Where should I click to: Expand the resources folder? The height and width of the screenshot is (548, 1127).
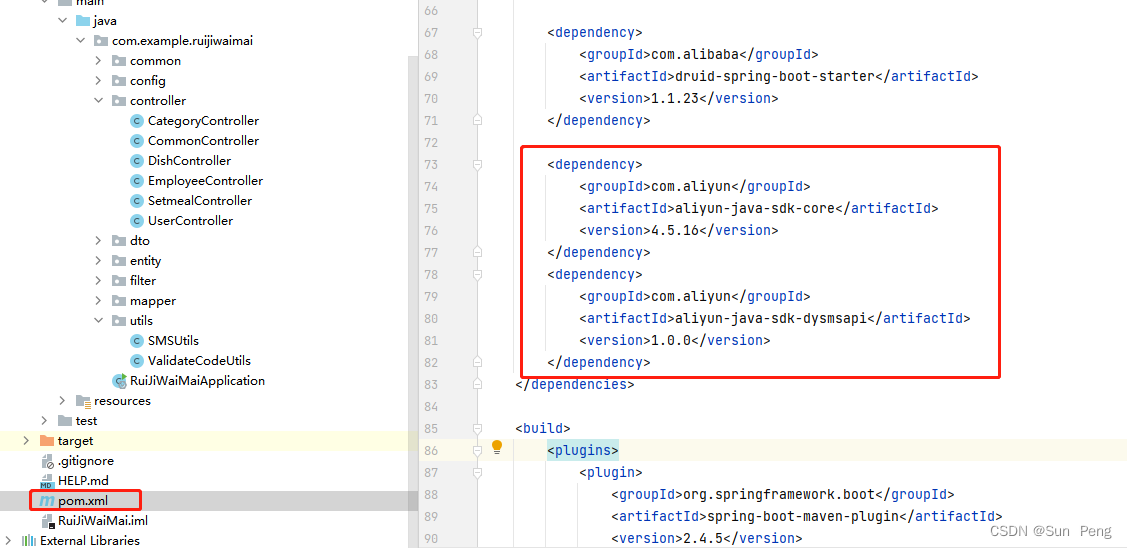63,401
